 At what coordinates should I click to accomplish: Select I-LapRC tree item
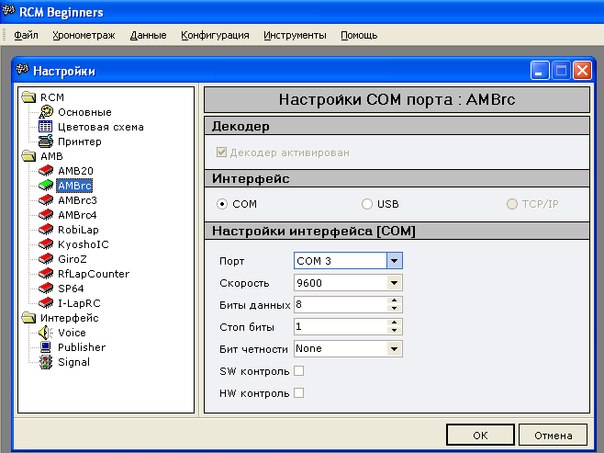click(x=79, y=303)
